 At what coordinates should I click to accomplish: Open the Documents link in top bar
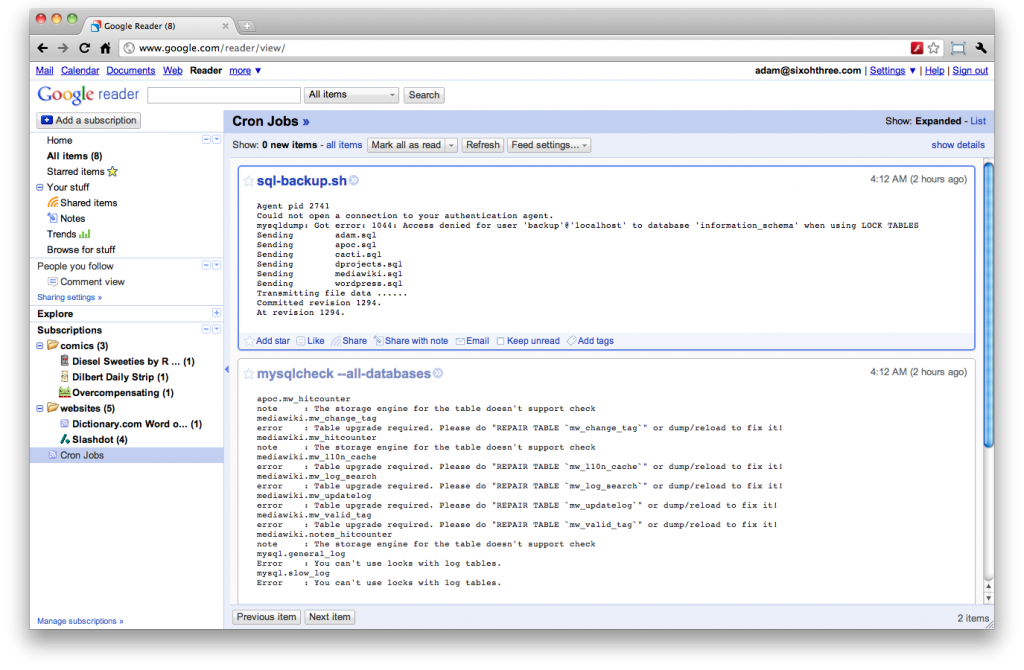tap(131, 71)
